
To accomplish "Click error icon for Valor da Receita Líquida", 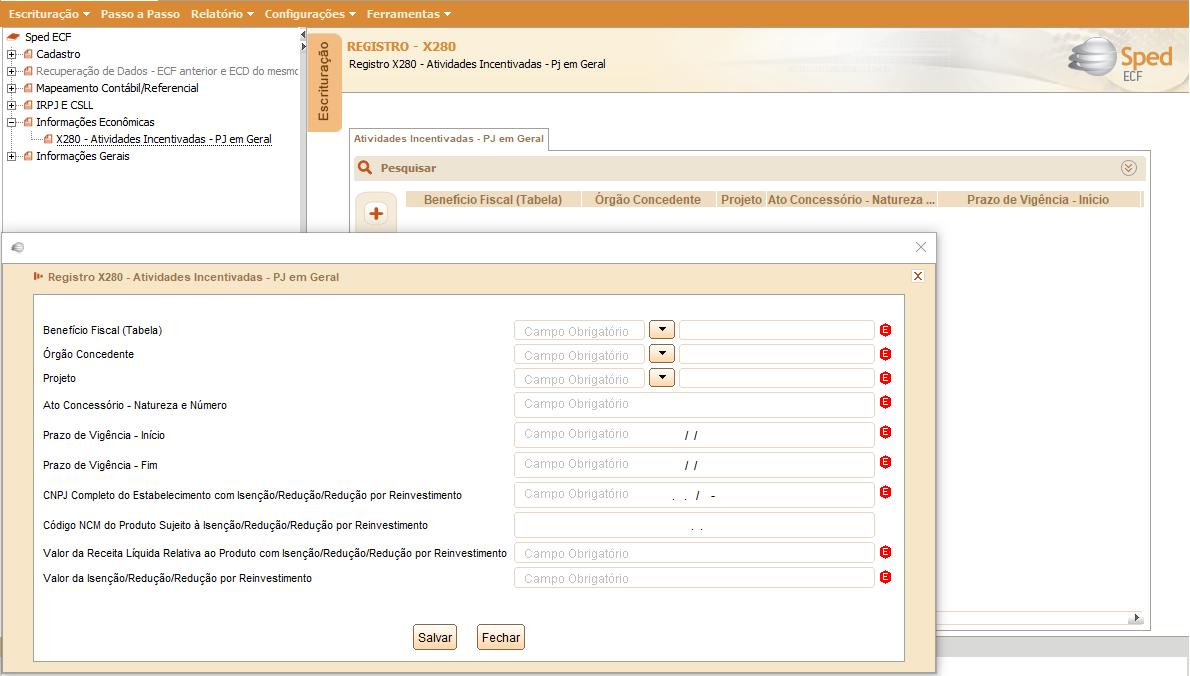I will pyautogui.click(x=885, y=552).
